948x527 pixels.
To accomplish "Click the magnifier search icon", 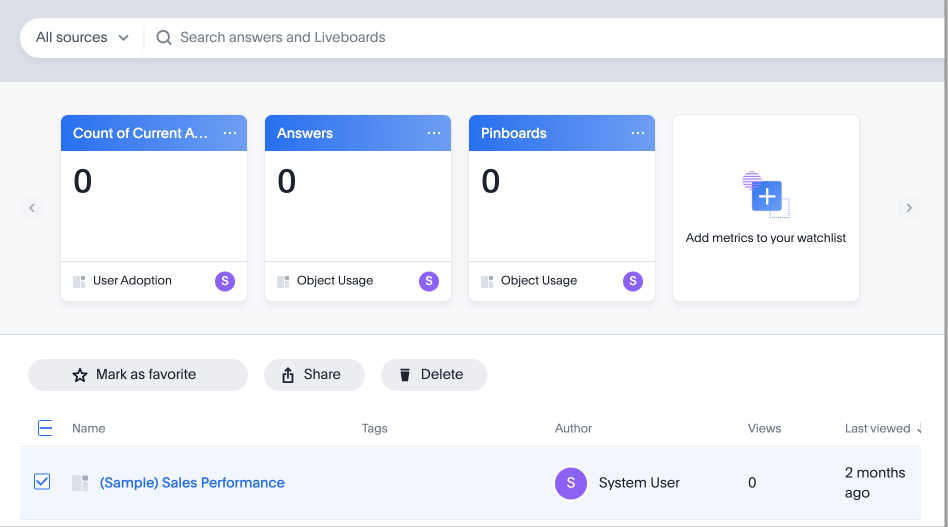I will [x=164, y=38].
